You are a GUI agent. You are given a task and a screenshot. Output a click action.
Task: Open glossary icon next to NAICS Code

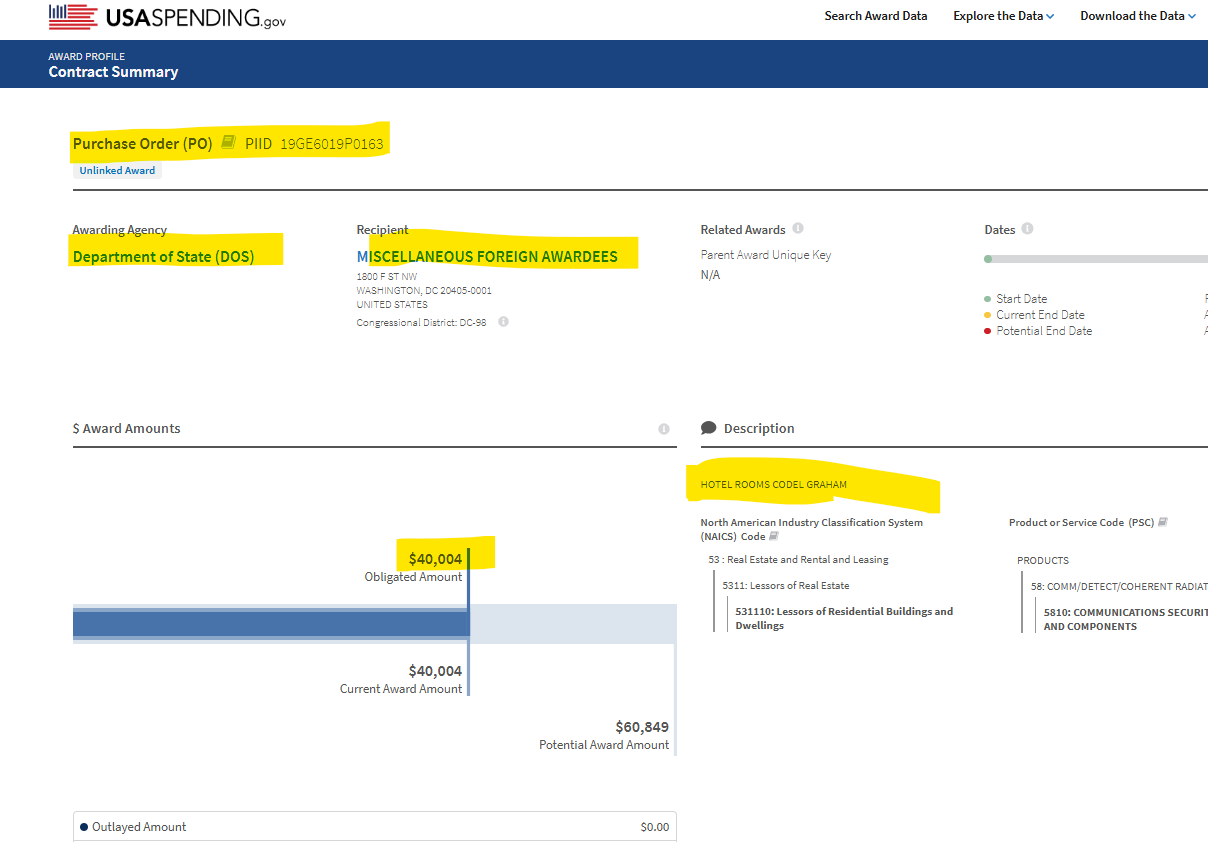[774, 537]
